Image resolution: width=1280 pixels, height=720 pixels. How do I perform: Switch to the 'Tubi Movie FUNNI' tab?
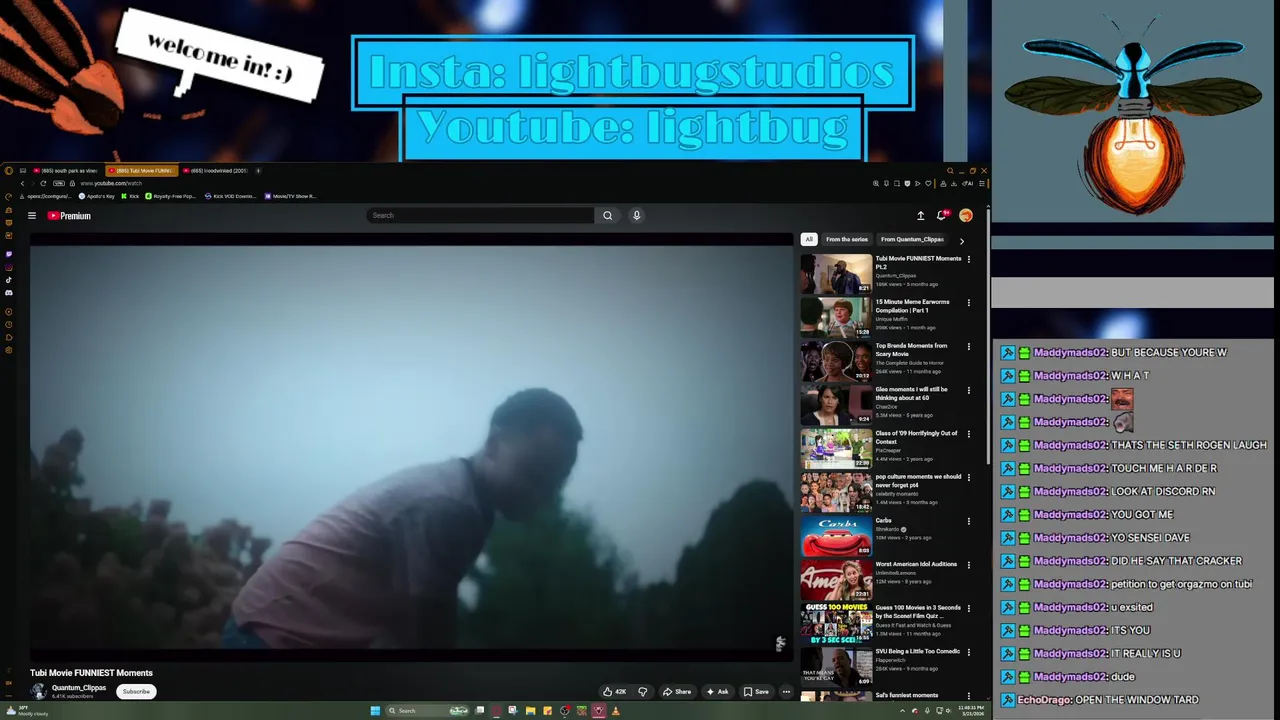(x=141, y=171)
